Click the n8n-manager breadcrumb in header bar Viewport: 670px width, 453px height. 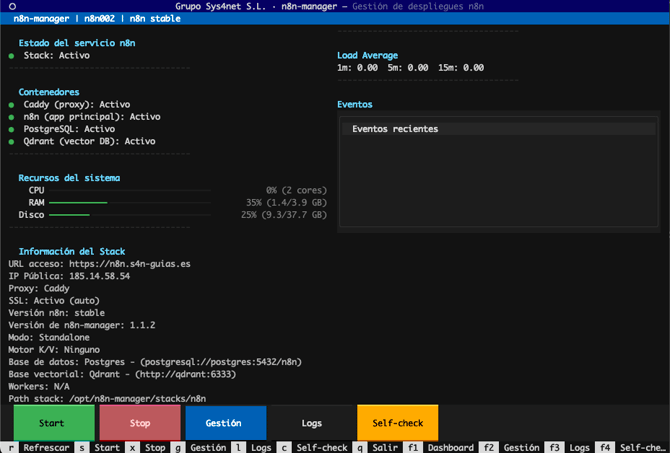[x=45, y=18]
